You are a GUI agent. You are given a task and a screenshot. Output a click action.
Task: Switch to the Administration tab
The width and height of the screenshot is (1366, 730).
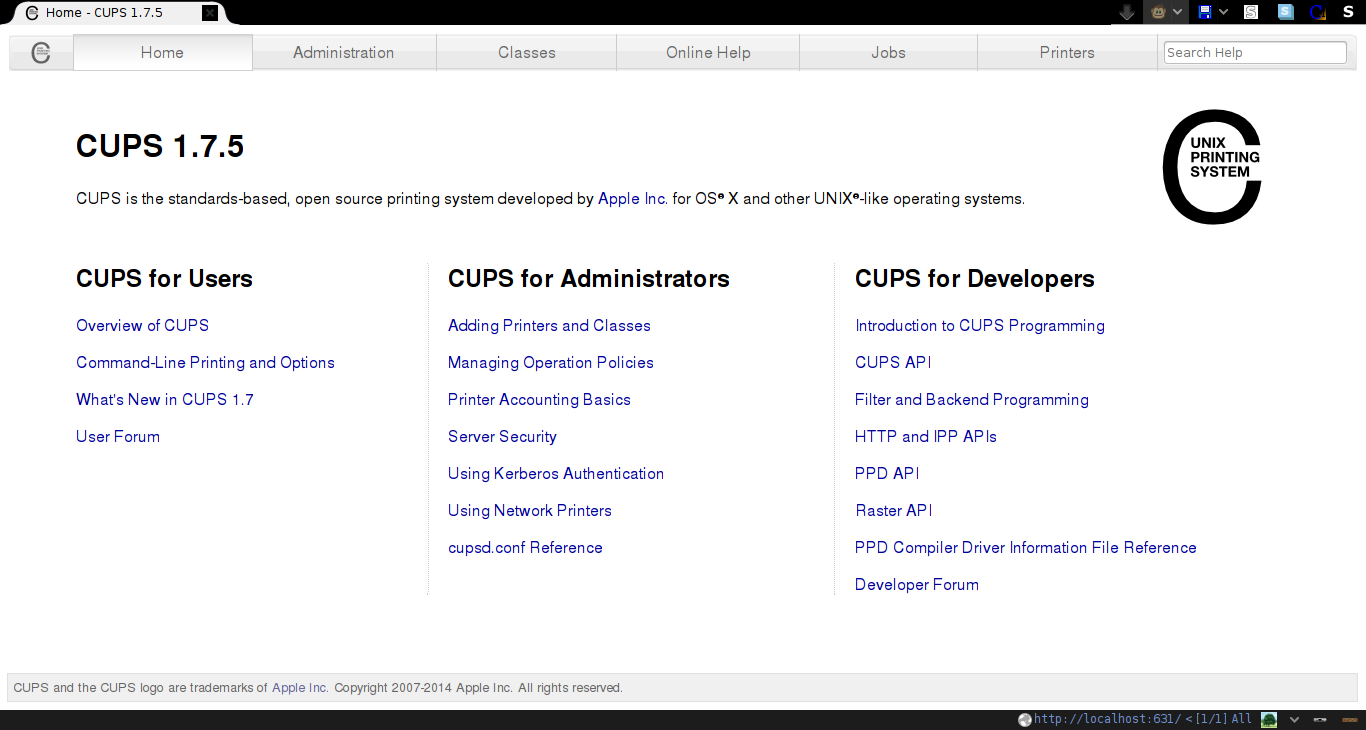(344, 52)
